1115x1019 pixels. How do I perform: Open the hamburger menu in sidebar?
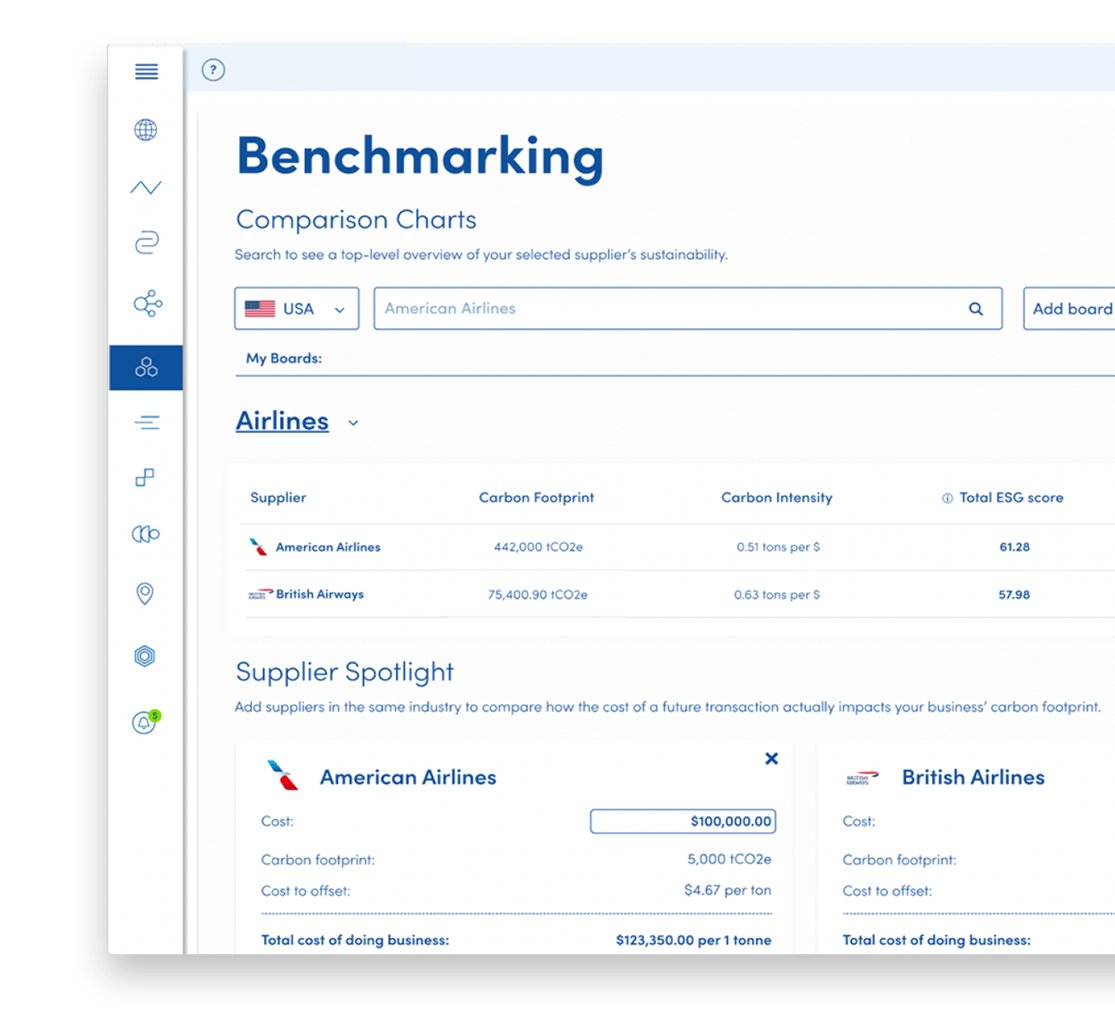[x=146, y=72]
